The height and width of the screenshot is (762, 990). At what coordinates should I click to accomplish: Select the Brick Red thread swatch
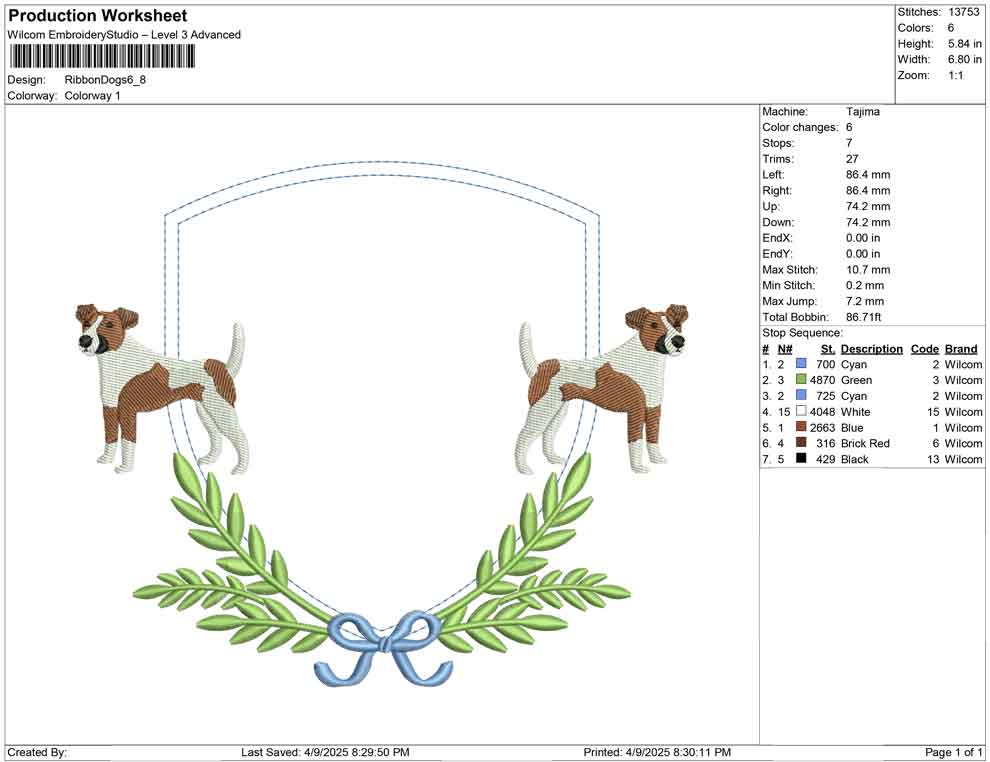[x=799, y=443]
